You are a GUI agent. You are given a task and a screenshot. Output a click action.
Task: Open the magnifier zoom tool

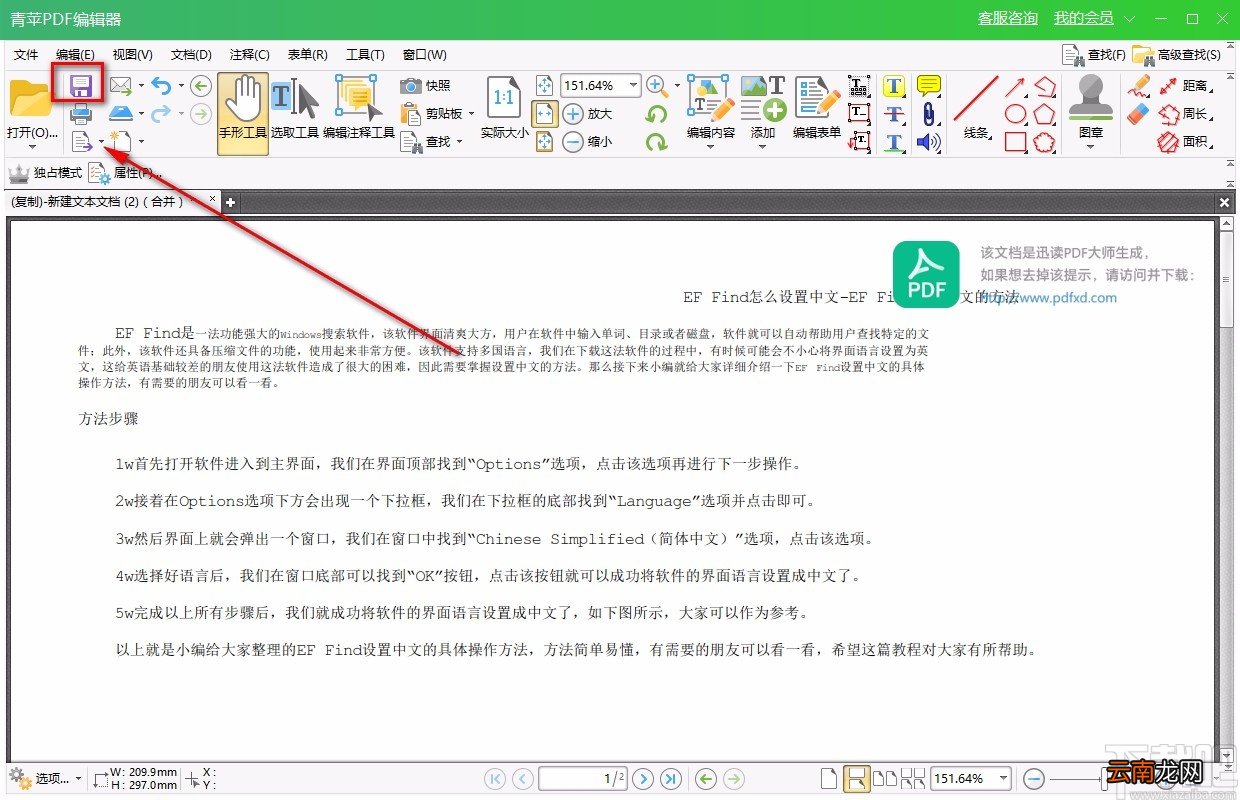pyautogui.click(x=657, y=86)
